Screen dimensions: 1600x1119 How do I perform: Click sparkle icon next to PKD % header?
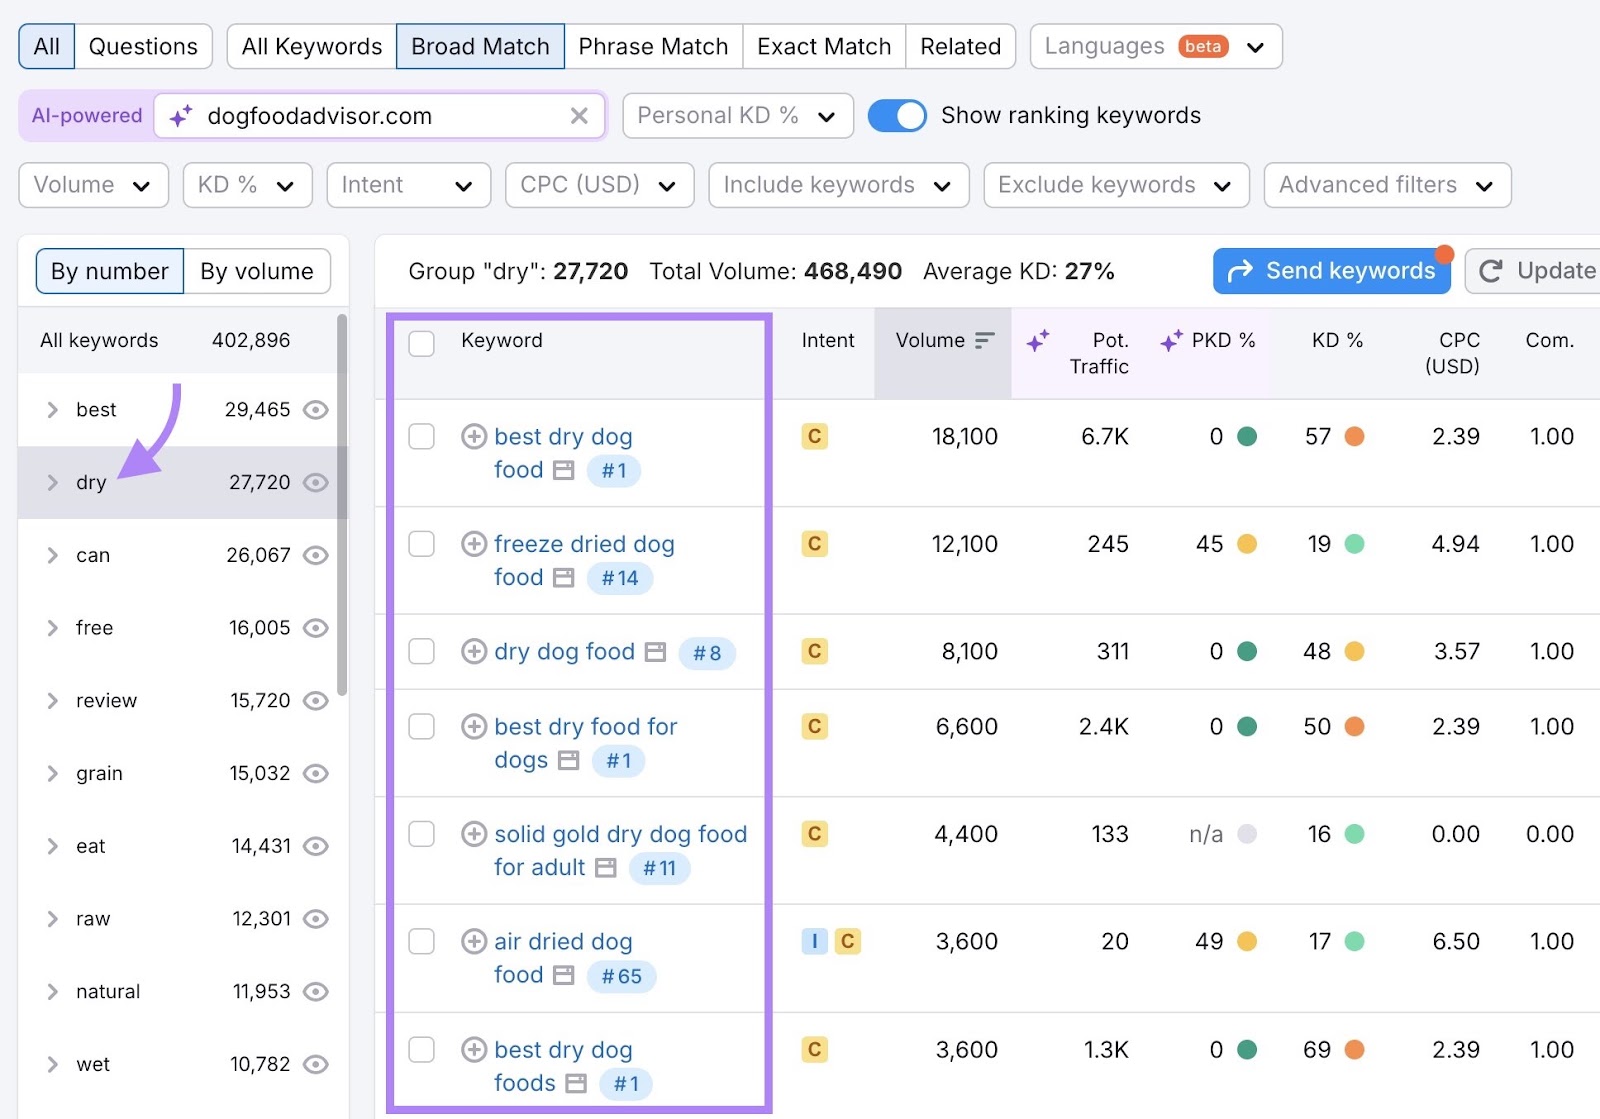(x=1170, y=341)
